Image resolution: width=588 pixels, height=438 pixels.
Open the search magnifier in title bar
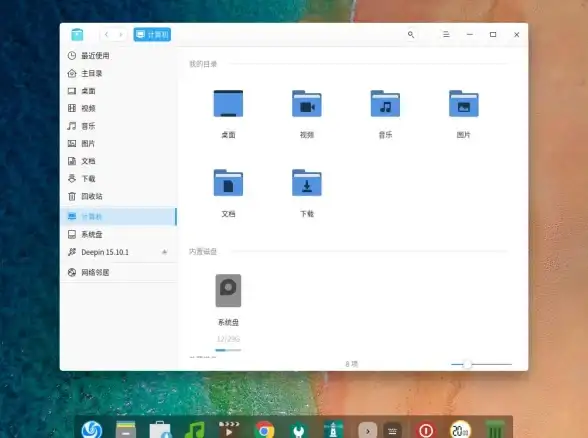411,34
